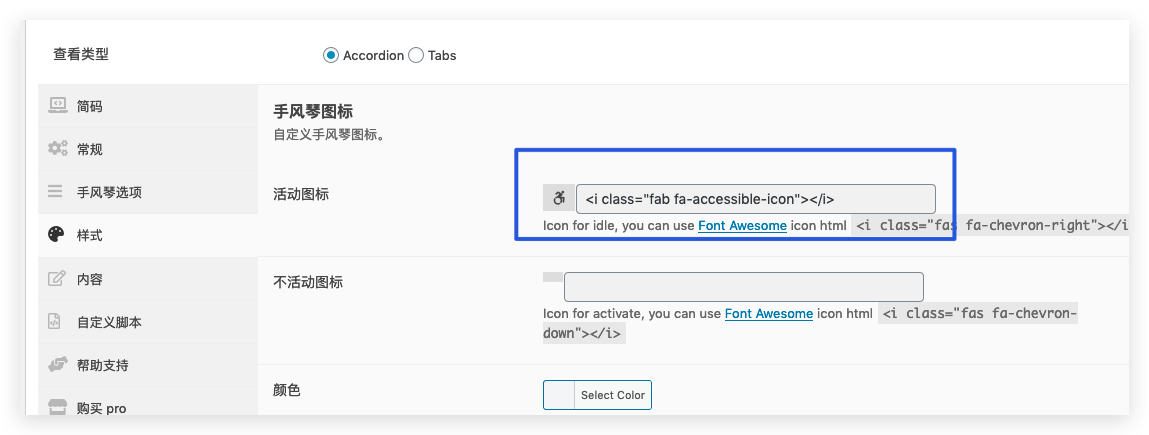Image resolution: width=1149 pixels, height=435 pixels.
Task: Select the Accordion radio button
Action: [x=331, y=55]
